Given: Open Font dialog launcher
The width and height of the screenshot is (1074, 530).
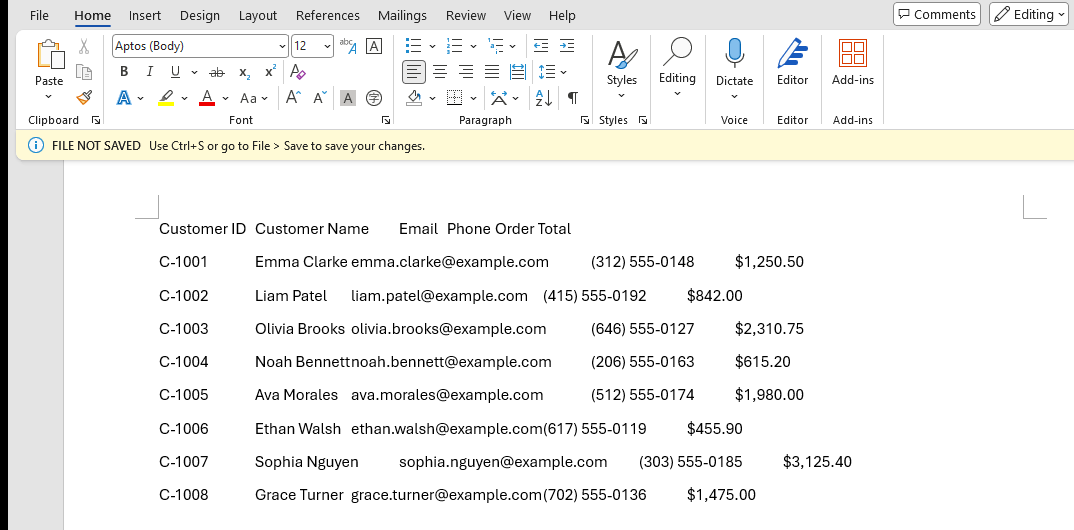Looking at the screenshot, I should (x=386, y=121).
